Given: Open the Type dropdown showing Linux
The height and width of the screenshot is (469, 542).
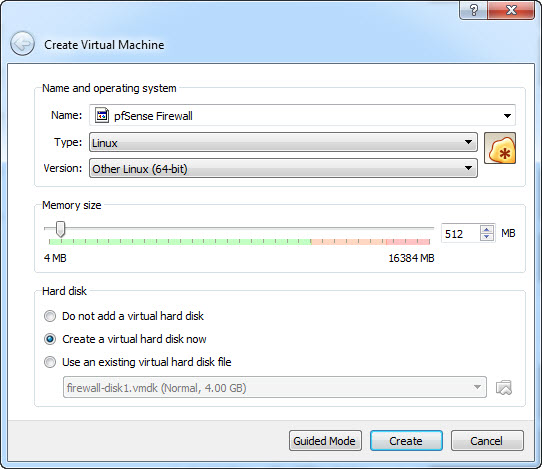Looking at the screenshot, I should (283, 142).
